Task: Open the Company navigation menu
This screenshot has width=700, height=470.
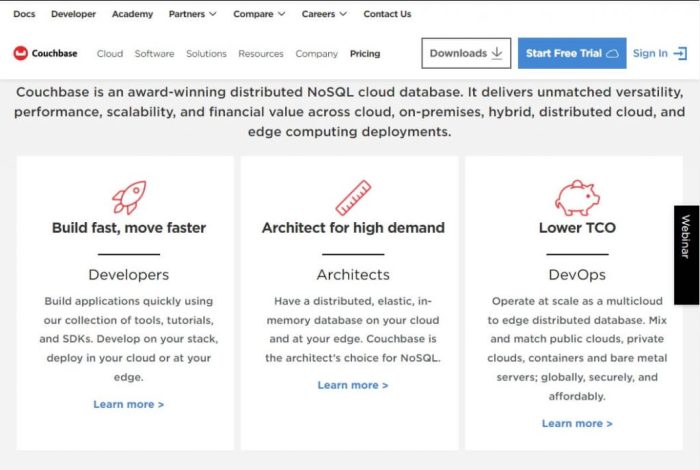Action: (x=317, y=54)
